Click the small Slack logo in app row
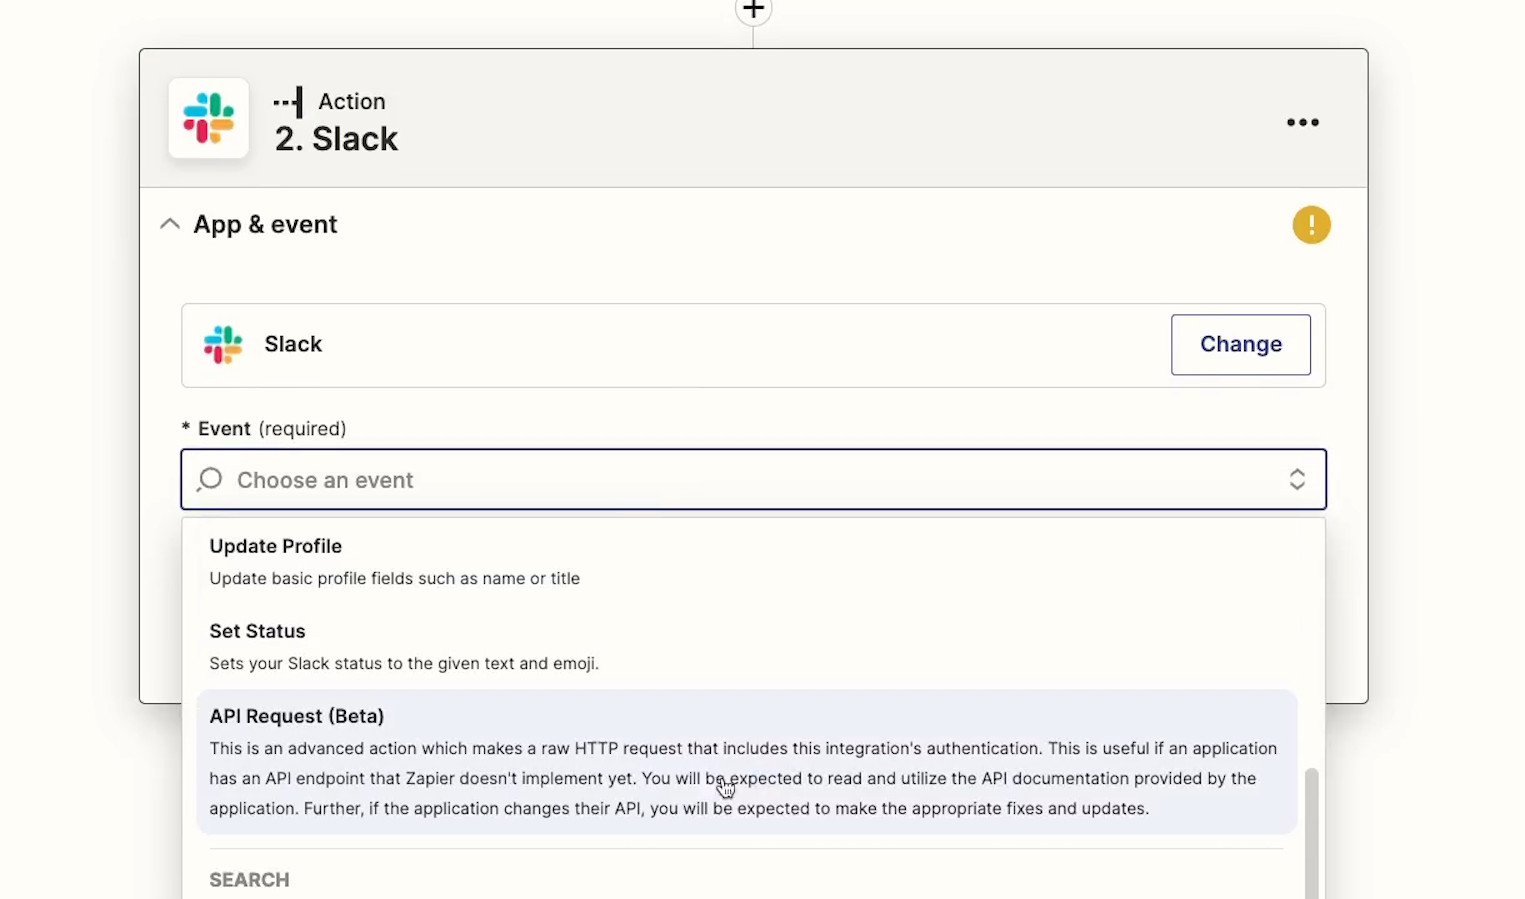This screenshot has height=899, width=1525. click(x=223, y=344)
